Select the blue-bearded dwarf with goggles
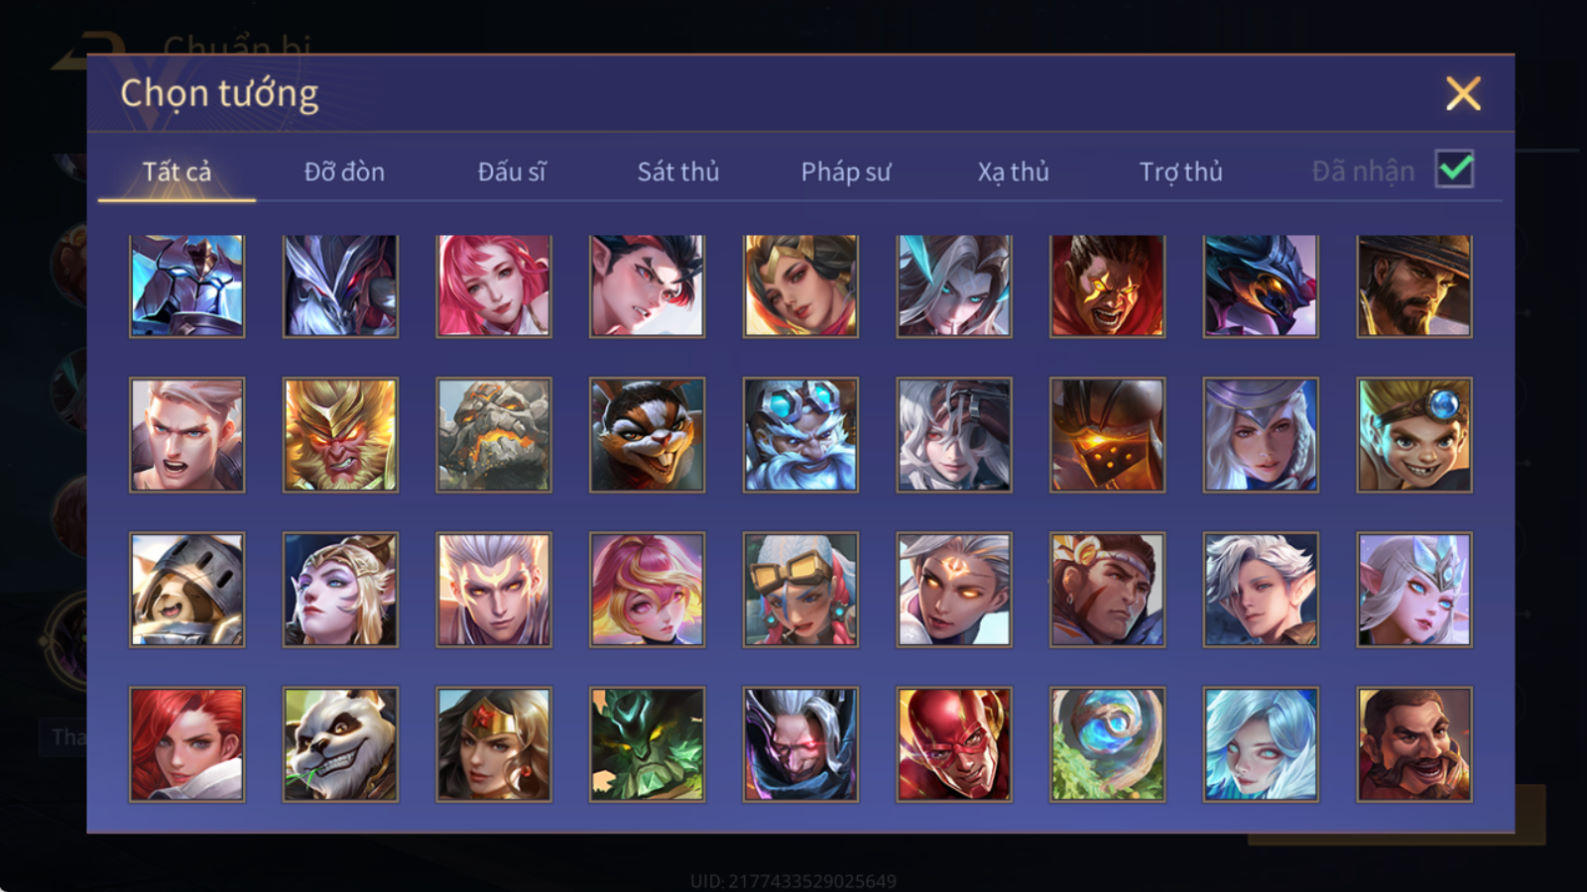The image size is (1587, 892). click(800, 435)
